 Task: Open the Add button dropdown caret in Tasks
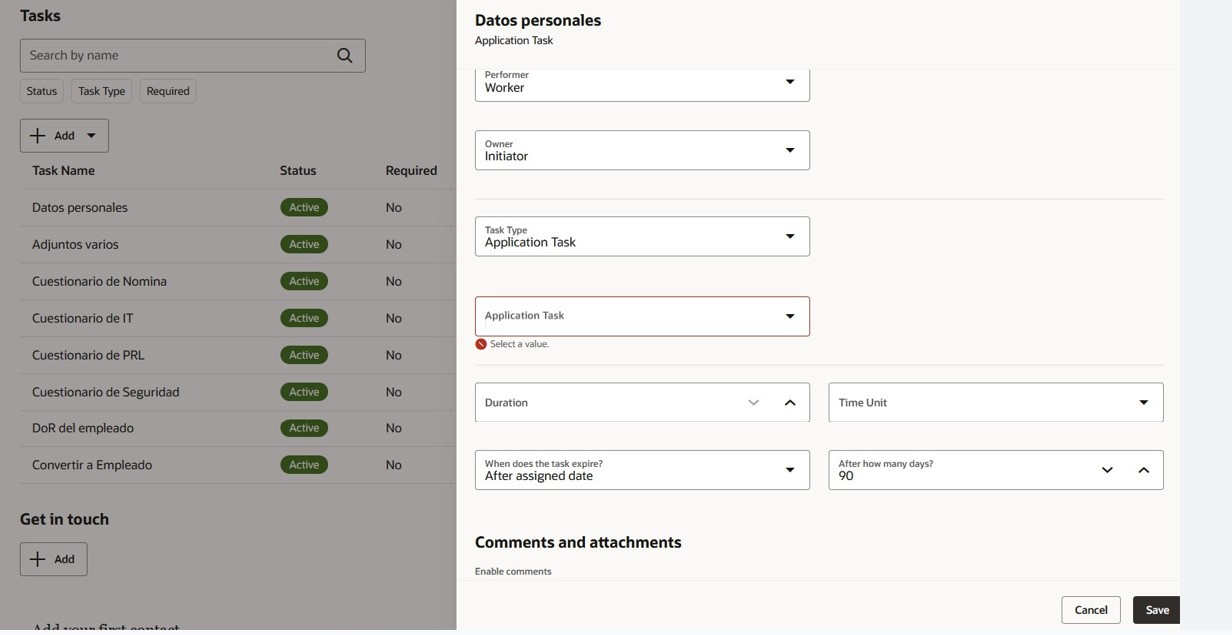click(91, 135)
